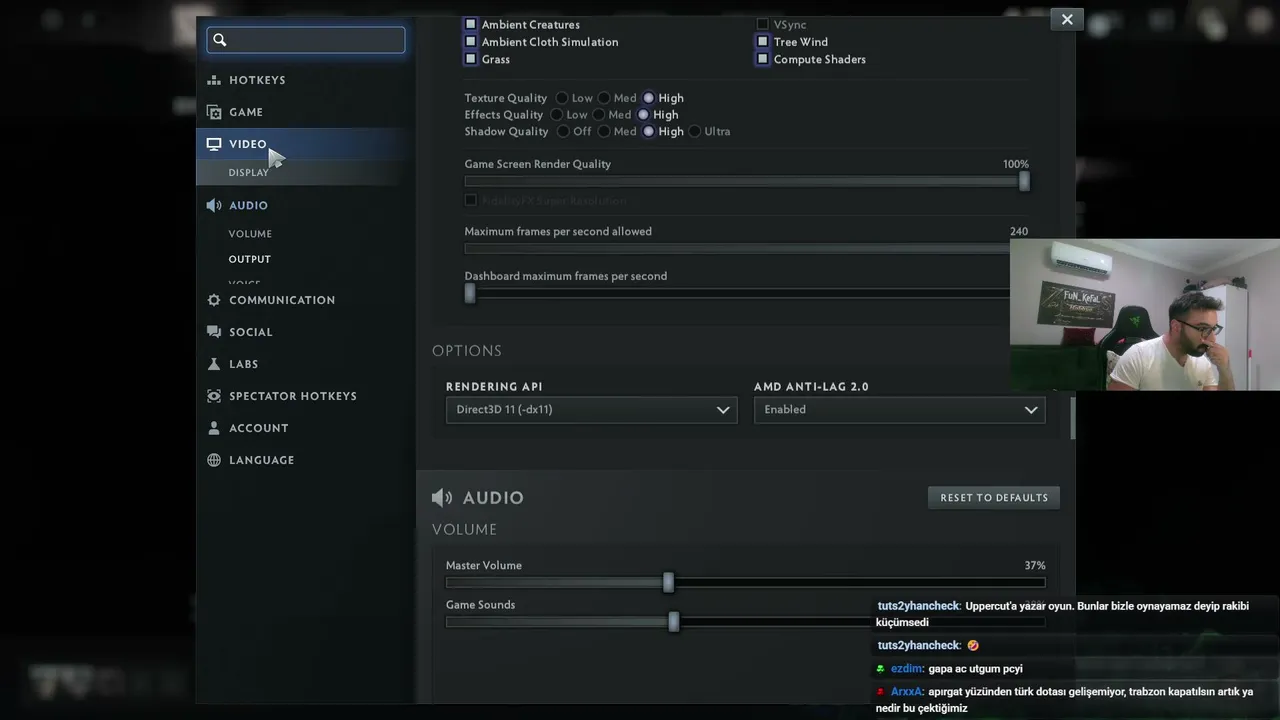Click the Video monitor icon
1280x720 pixels.
(214, 144)
